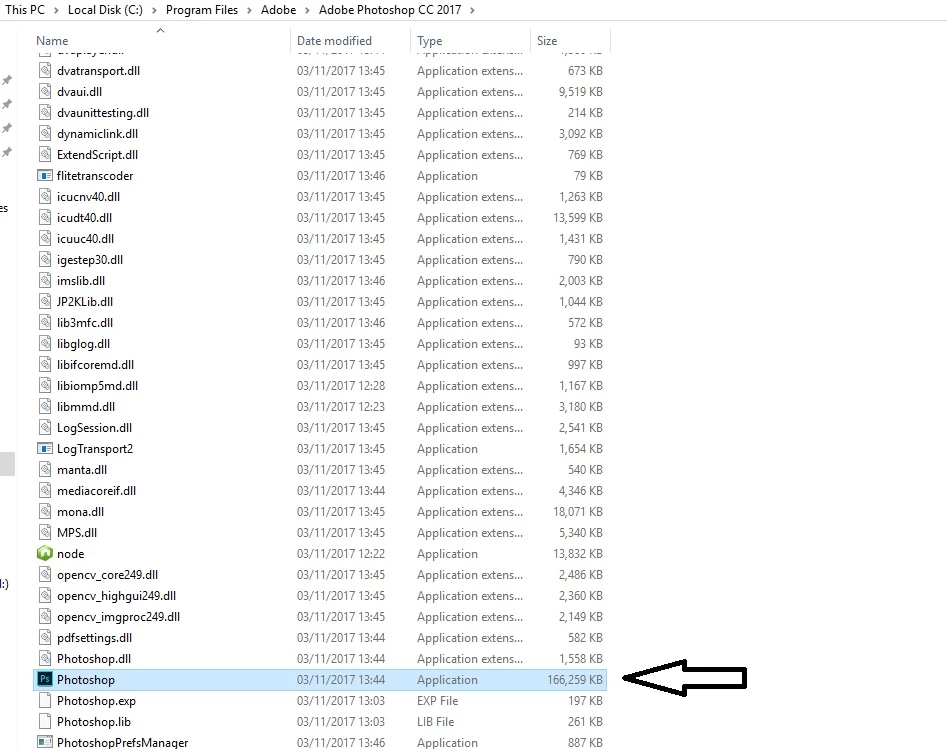Click the 13,832 KB size of node
Image resolution: width=947 pixels, height=749 pixels.
pyautogui.click(x=577, y=553)
